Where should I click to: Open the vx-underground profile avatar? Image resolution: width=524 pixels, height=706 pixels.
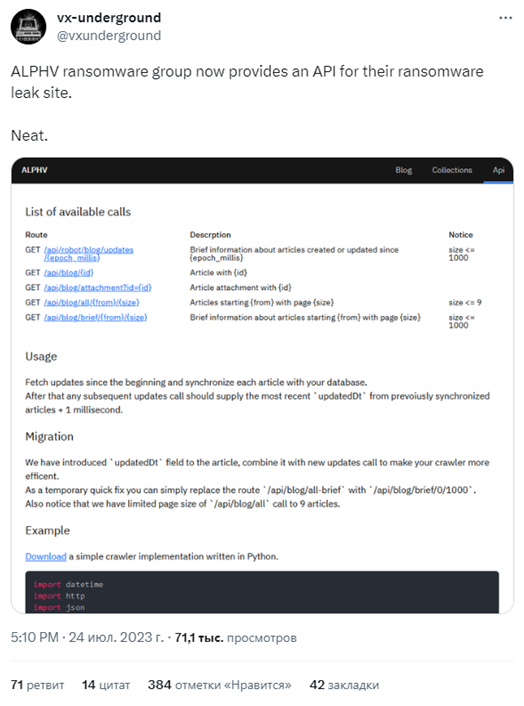click(x=28, y=27)
